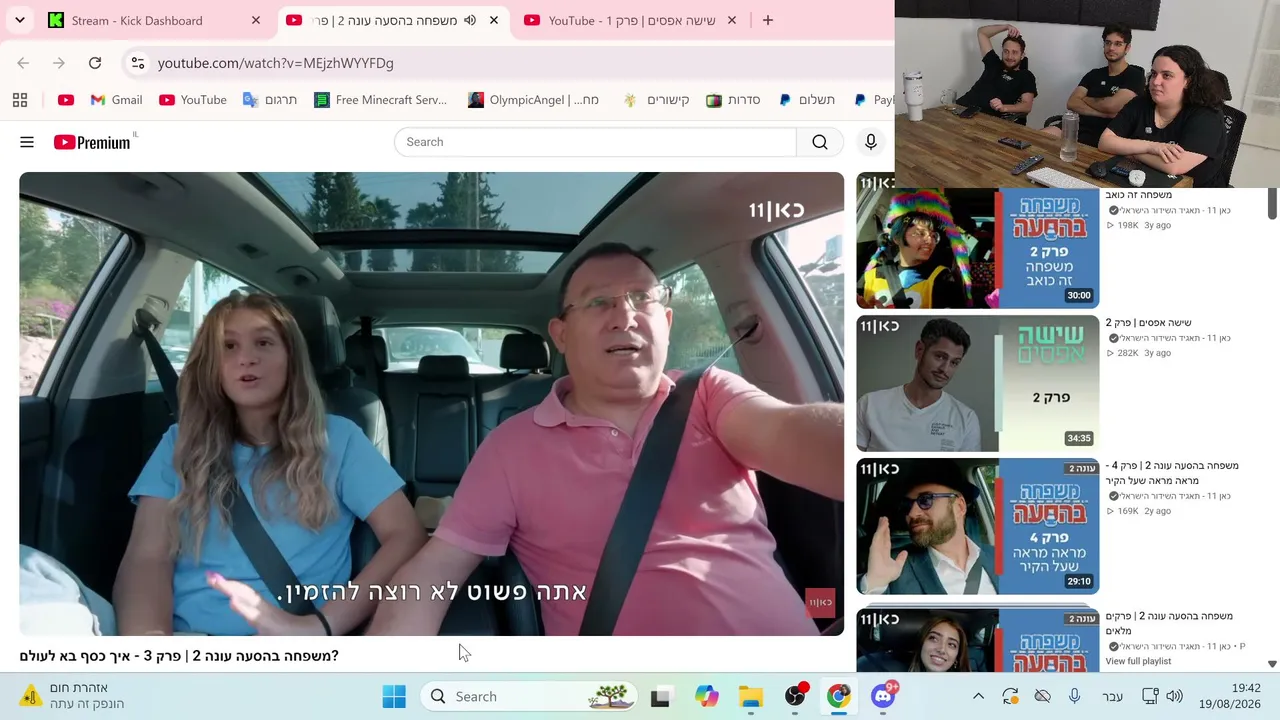
Task: Open the network status tray icon
Action: point(1150,696)
